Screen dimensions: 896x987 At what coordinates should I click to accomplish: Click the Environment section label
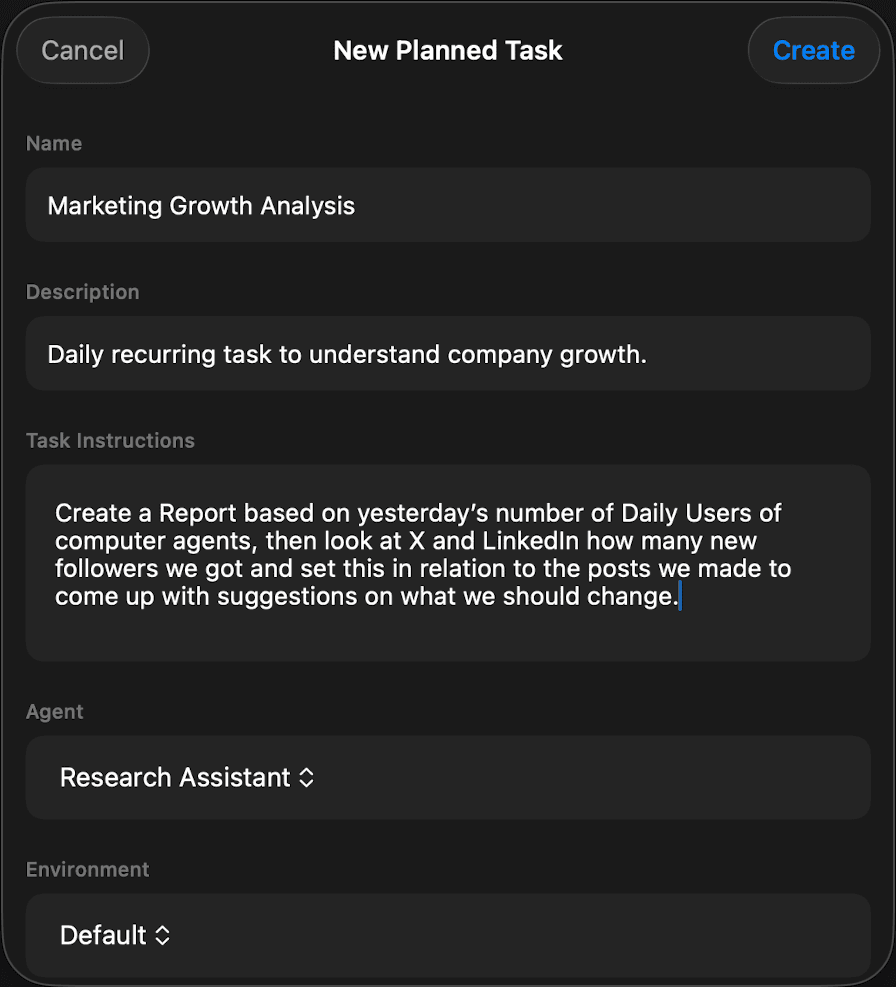click(88, 869)
